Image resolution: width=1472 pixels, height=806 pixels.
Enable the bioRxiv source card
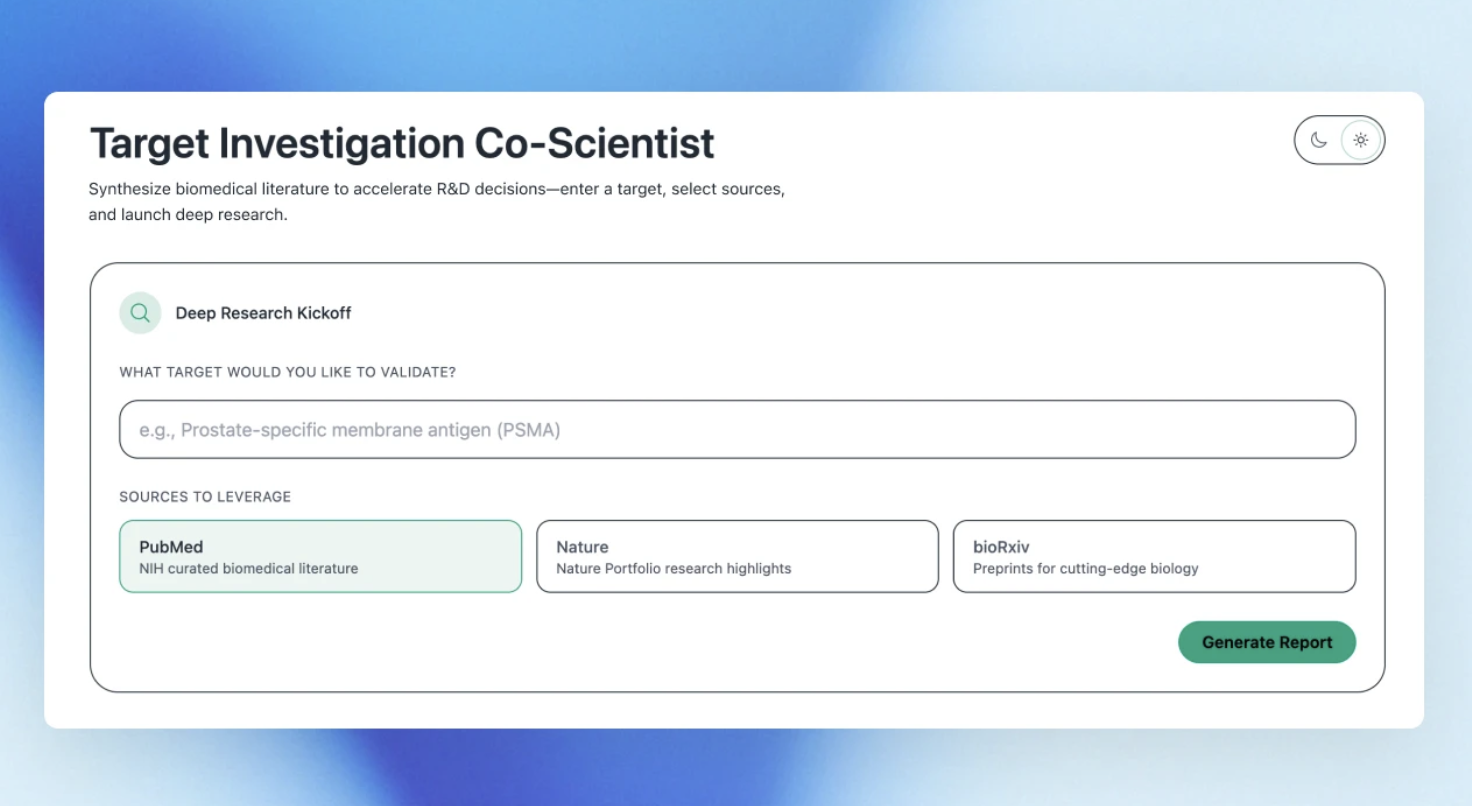coord(1154,556)
